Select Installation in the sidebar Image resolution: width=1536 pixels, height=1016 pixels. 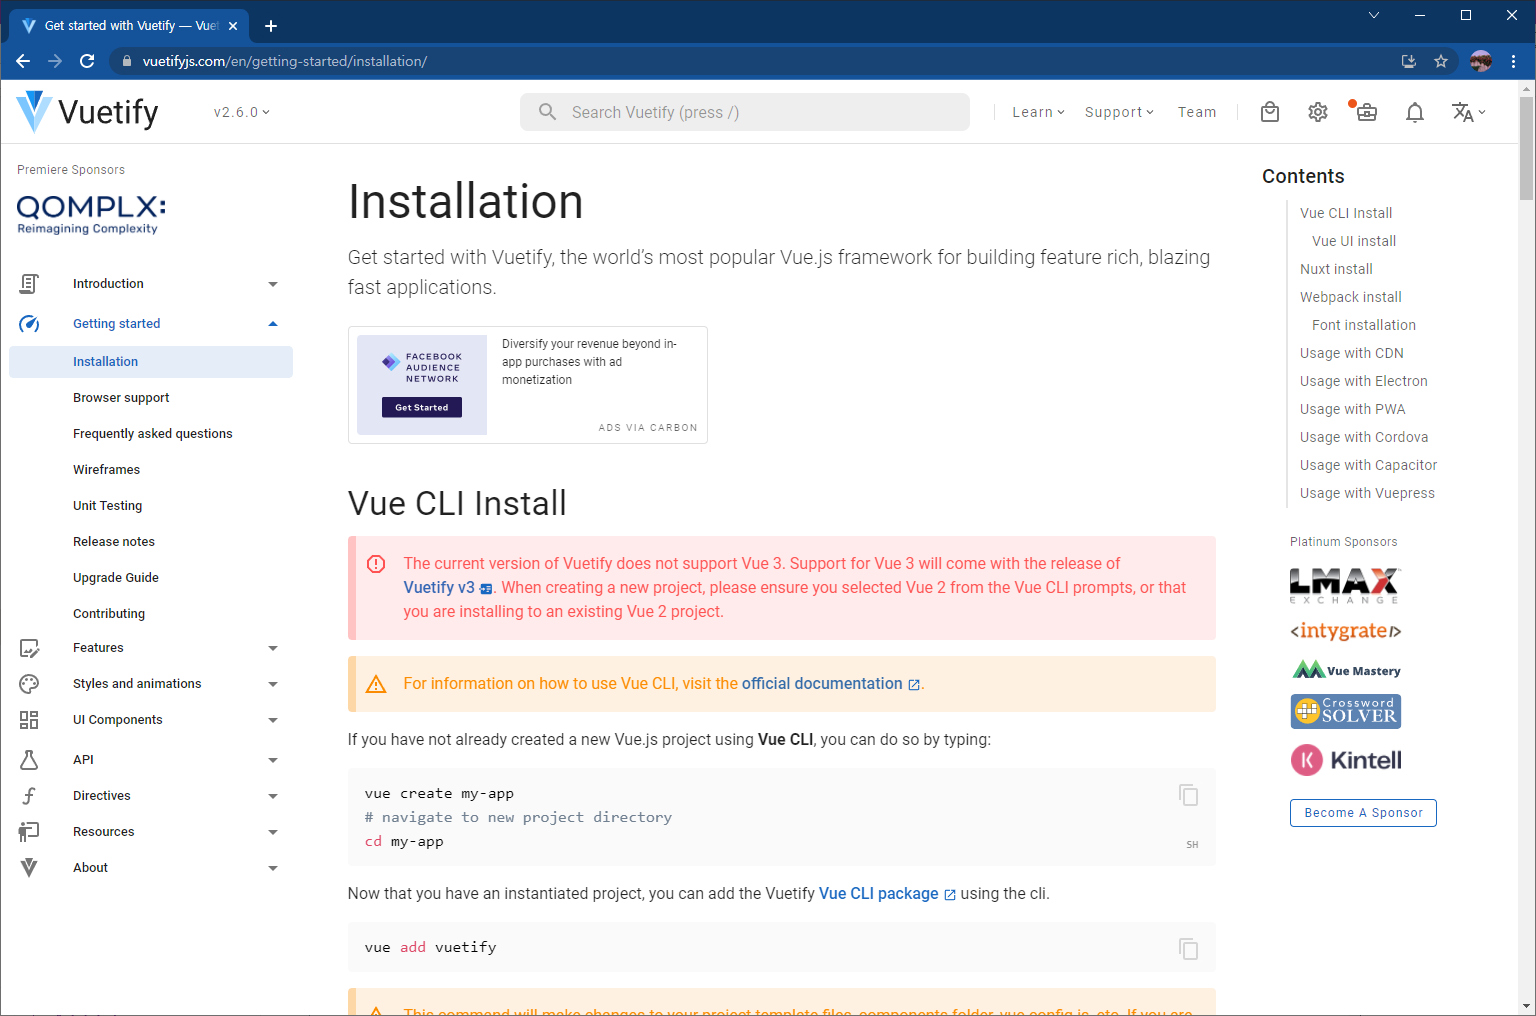coord(151,362)
